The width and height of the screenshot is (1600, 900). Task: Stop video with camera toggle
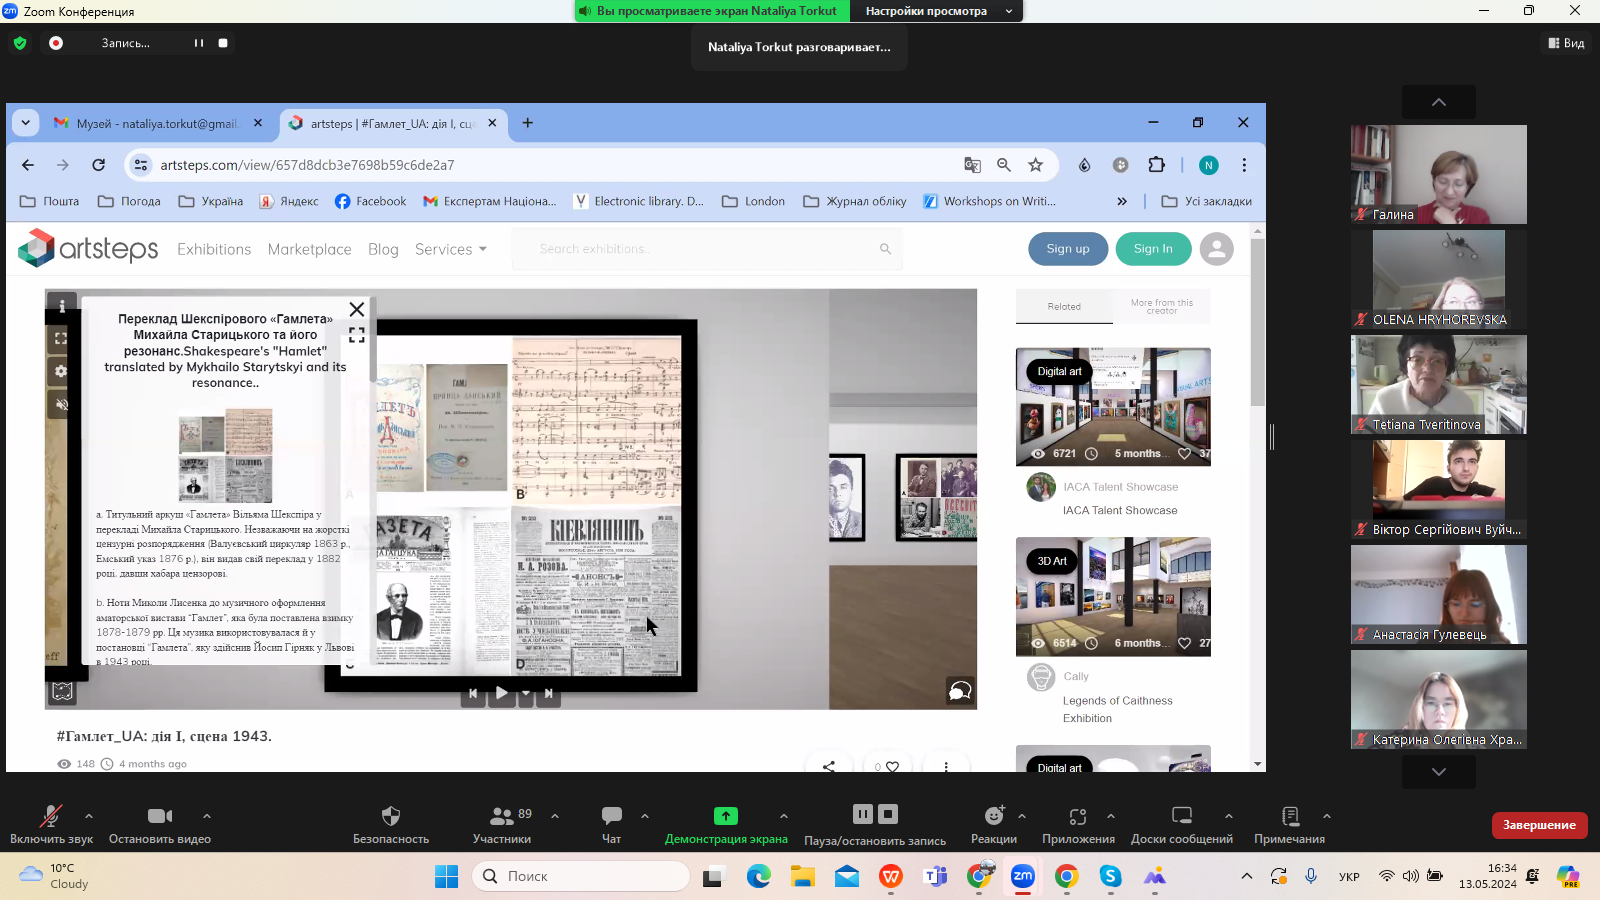click(159, 816)
